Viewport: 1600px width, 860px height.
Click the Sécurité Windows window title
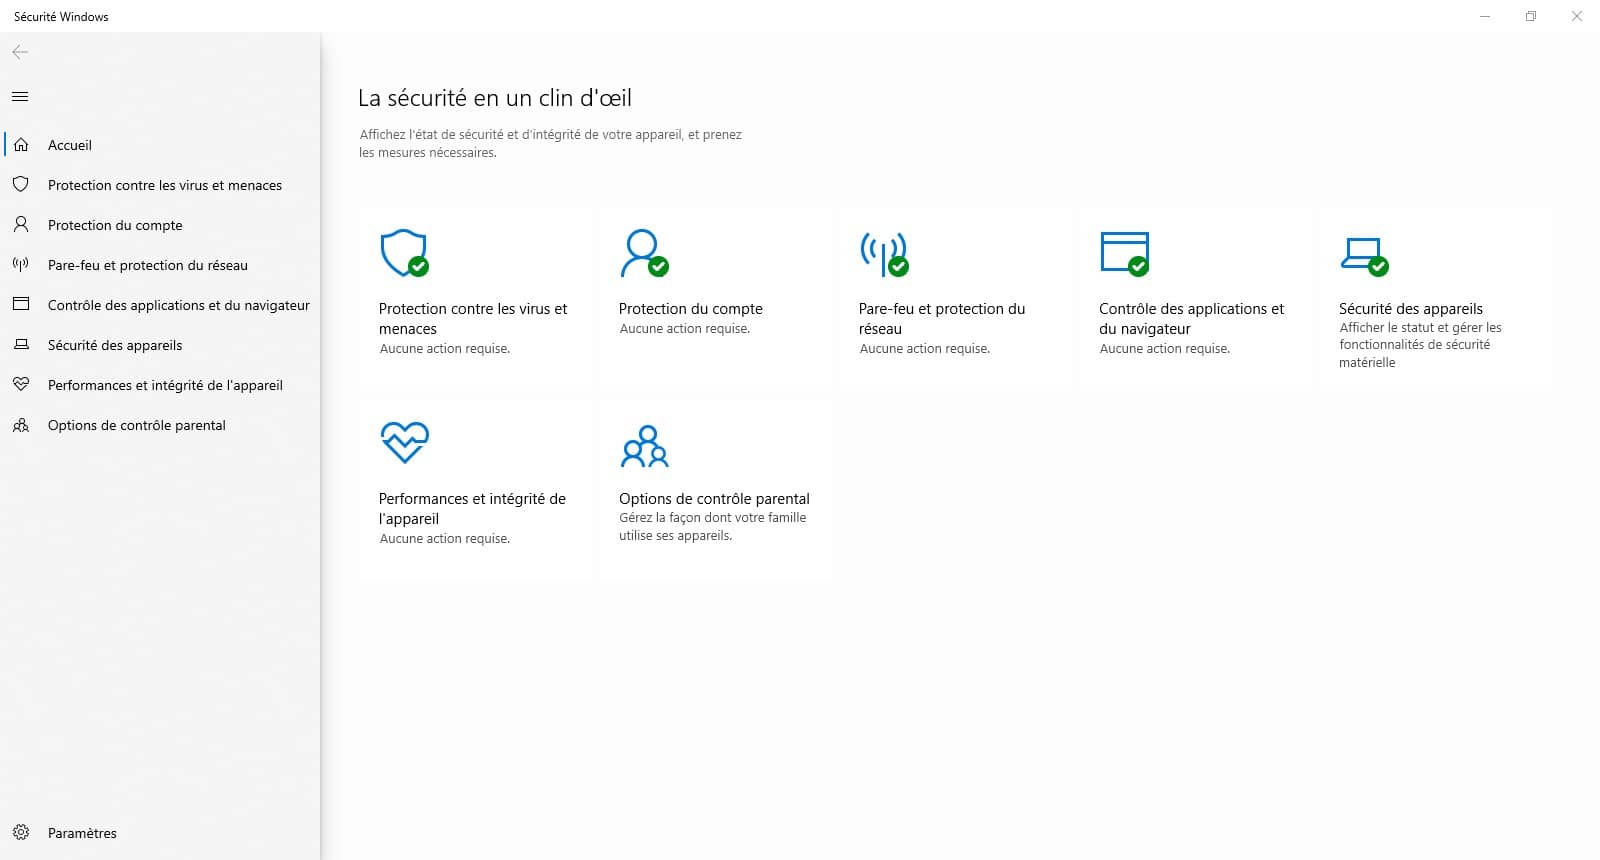click(61, 17)
